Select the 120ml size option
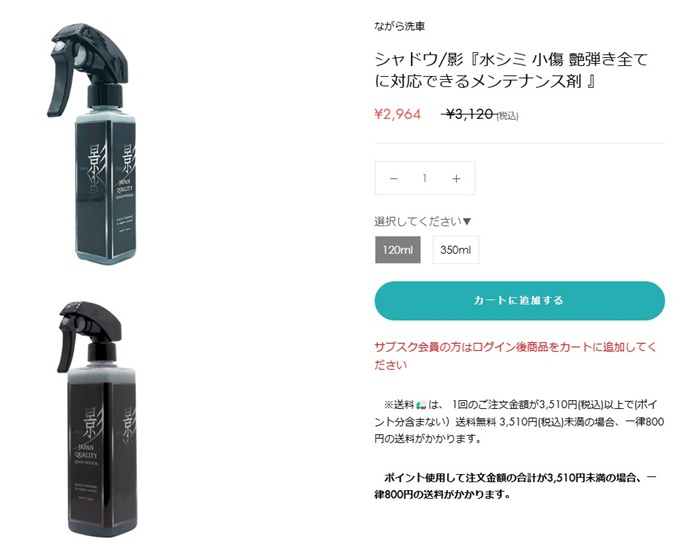The height and width of the screenshot is (559, 700). pos(397,250)
